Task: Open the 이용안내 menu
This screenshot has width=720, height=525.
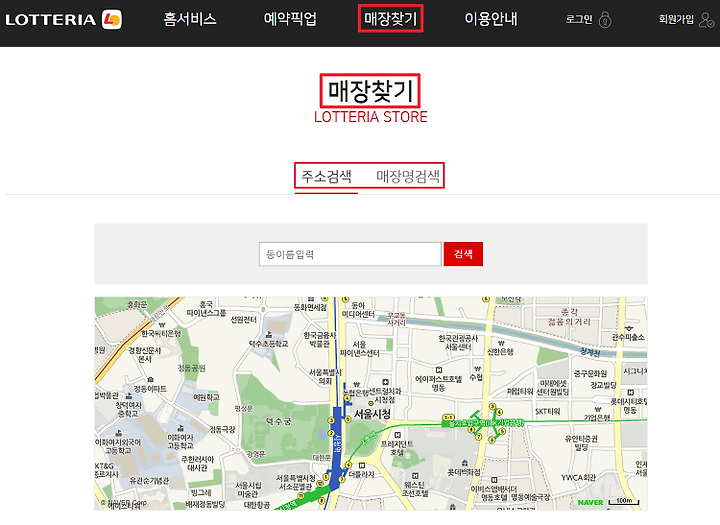Action: [491, 19]
